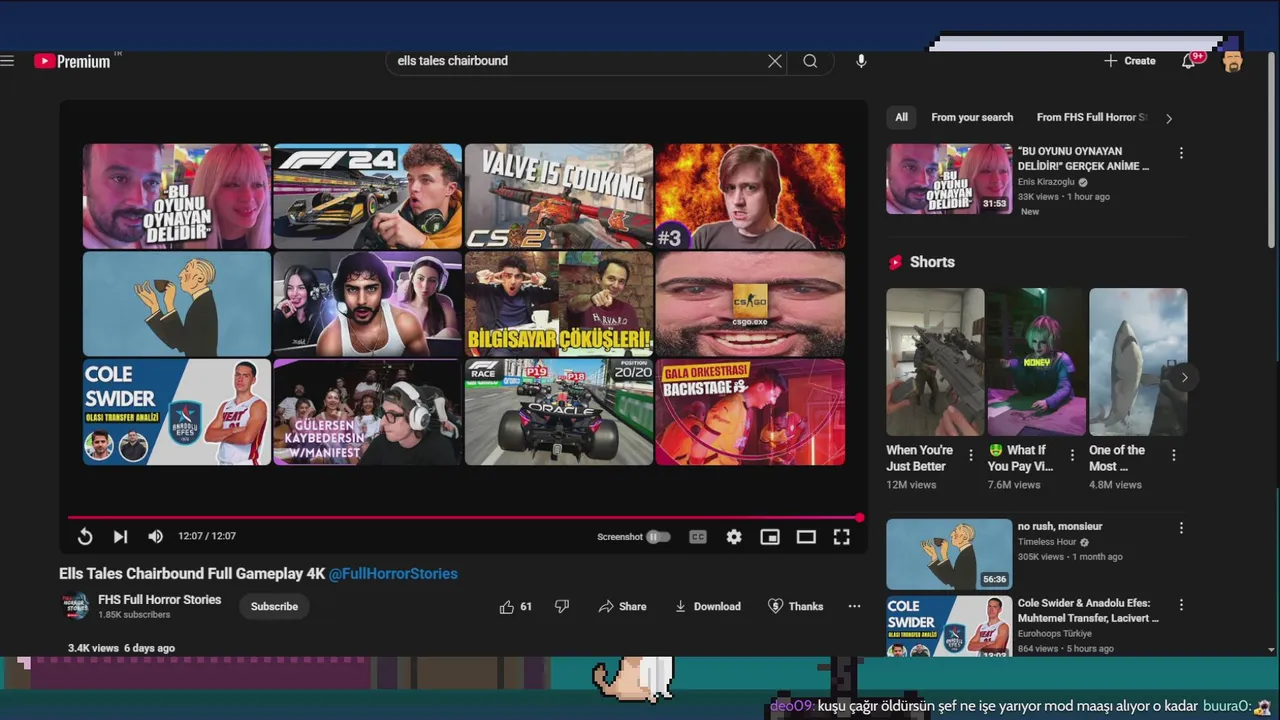This screenshot has height=720, width=1280.
Task: Toggle closed captions
Action: point(698,537)
